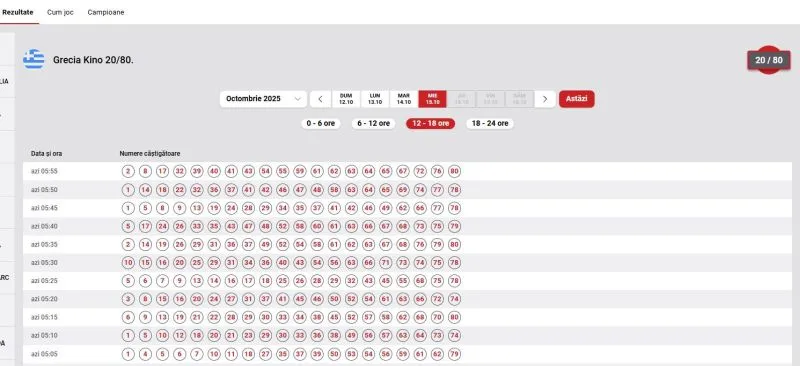800x366 pixels.
Task: Go to previous week with left arrow
Action: click(320, 99)
